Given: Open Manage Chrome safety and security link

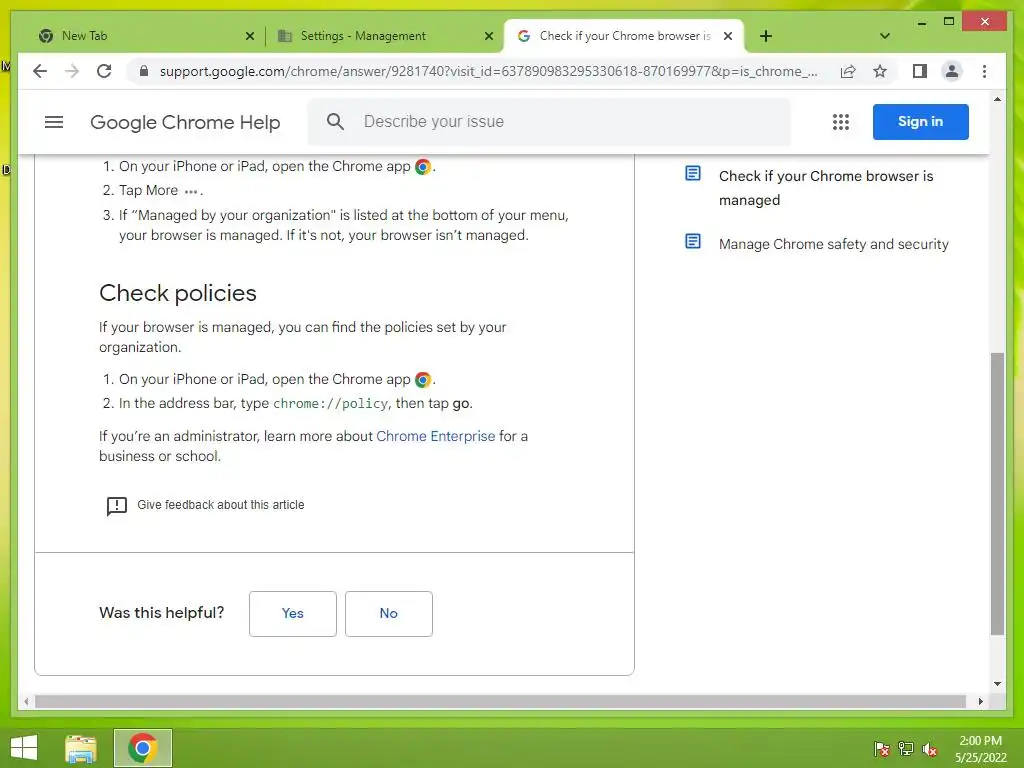Looking at the screenshot, I should click(x=833, y=244).
